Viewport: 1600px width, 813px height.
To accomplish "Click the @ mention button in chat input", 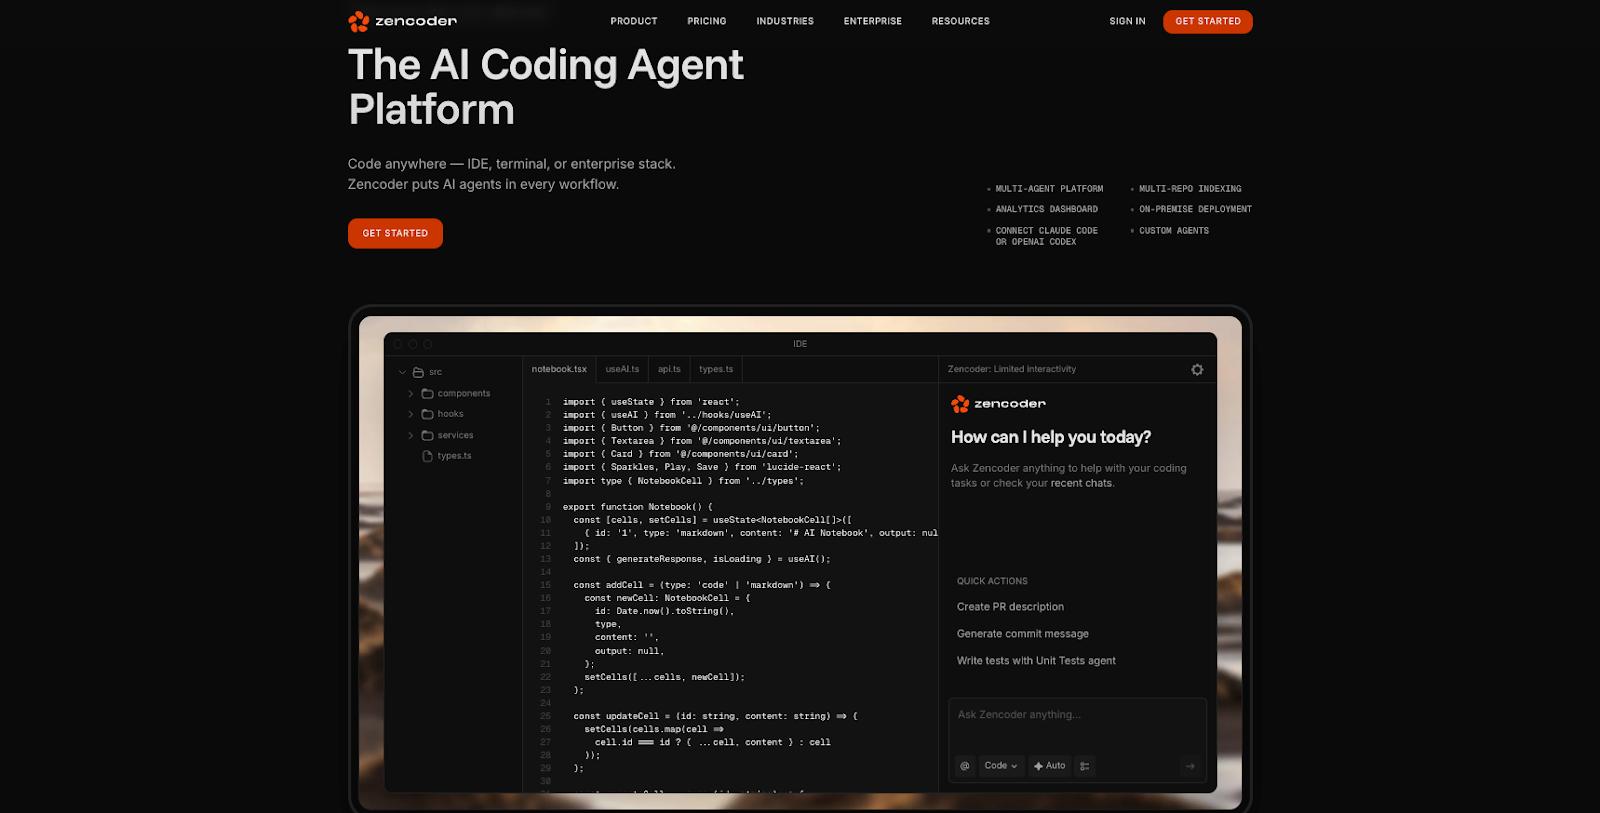I will point(965,766).
